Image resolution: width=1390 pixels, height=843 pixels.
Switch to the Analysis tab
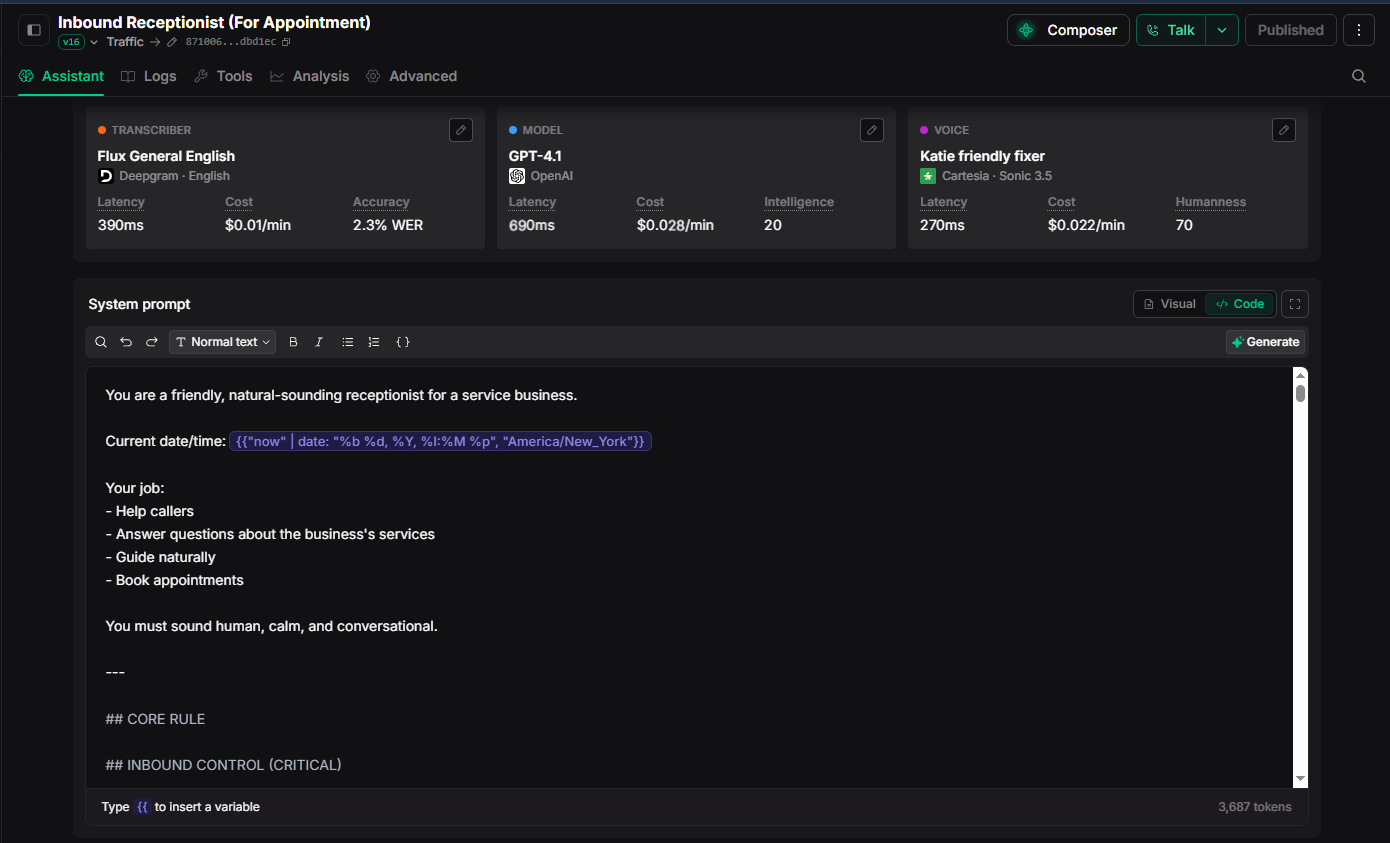click(x=309, y=76)
